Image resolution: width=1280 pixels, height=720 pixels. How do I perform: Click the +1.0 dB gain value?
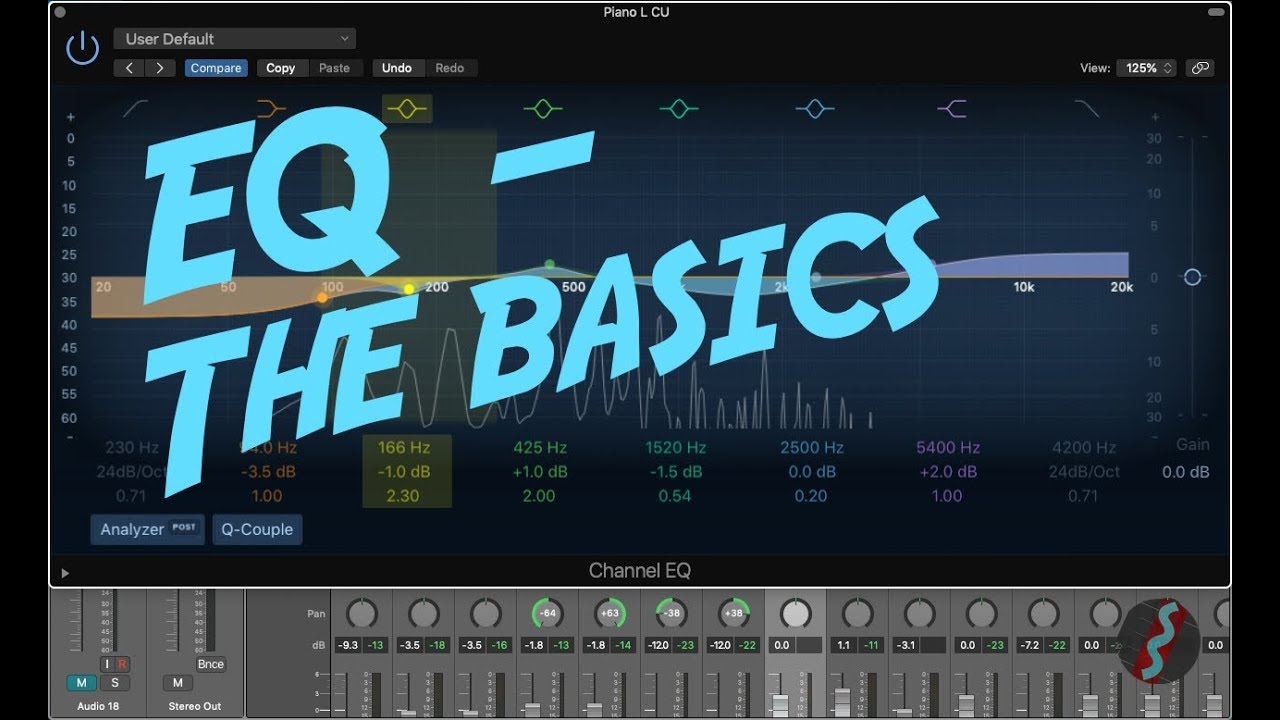[540, 471]
